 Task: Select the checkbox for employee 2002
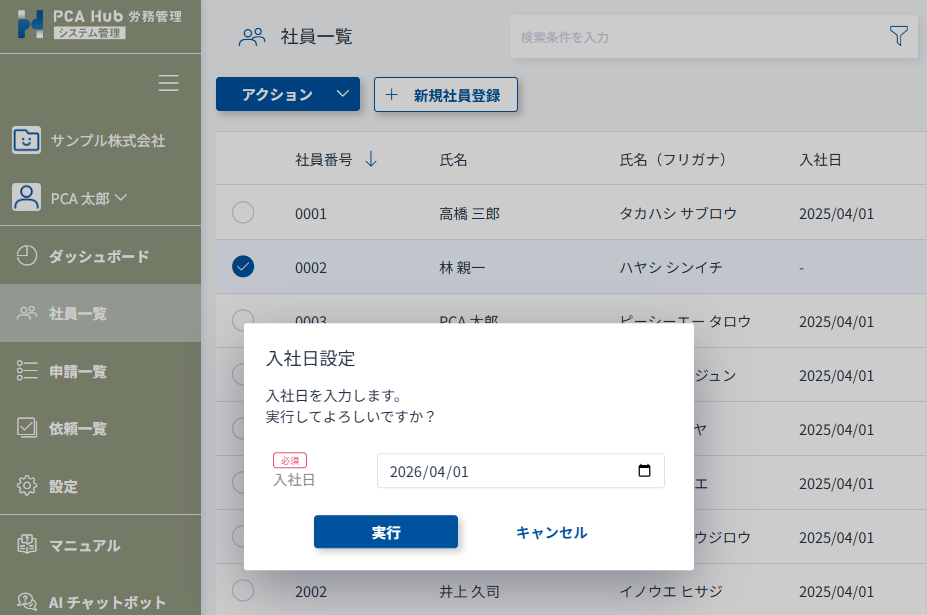coord(243,591)
